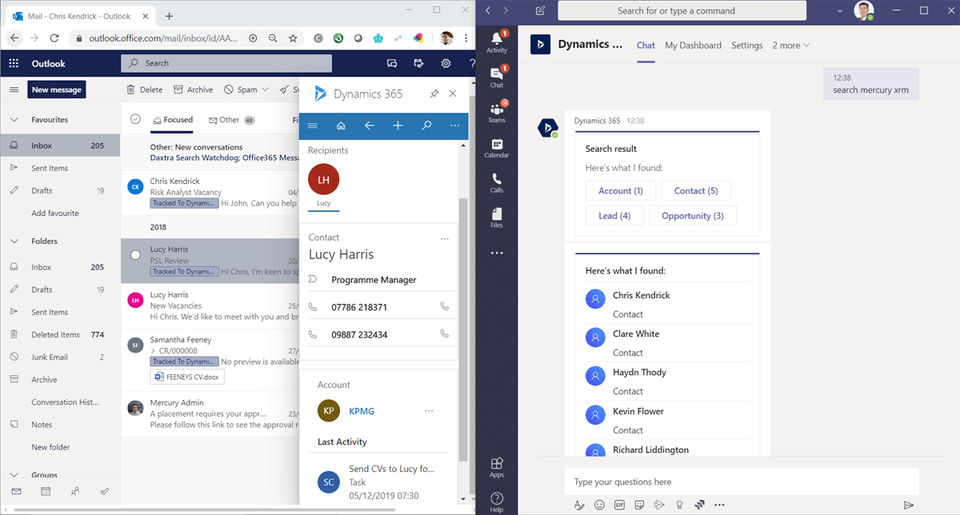Open Apps in Teams sidebar
Viewport: 960px width, 515px height.
click(x=497, y=467)
